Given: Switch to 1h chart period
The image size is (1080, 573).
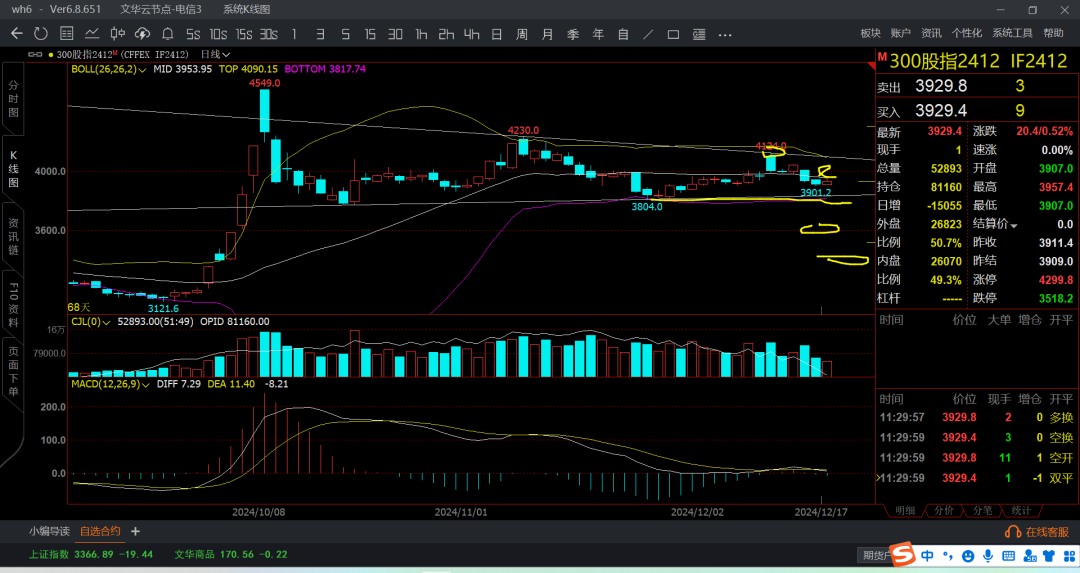Looking at the screenshot, I should pos(421,34).
